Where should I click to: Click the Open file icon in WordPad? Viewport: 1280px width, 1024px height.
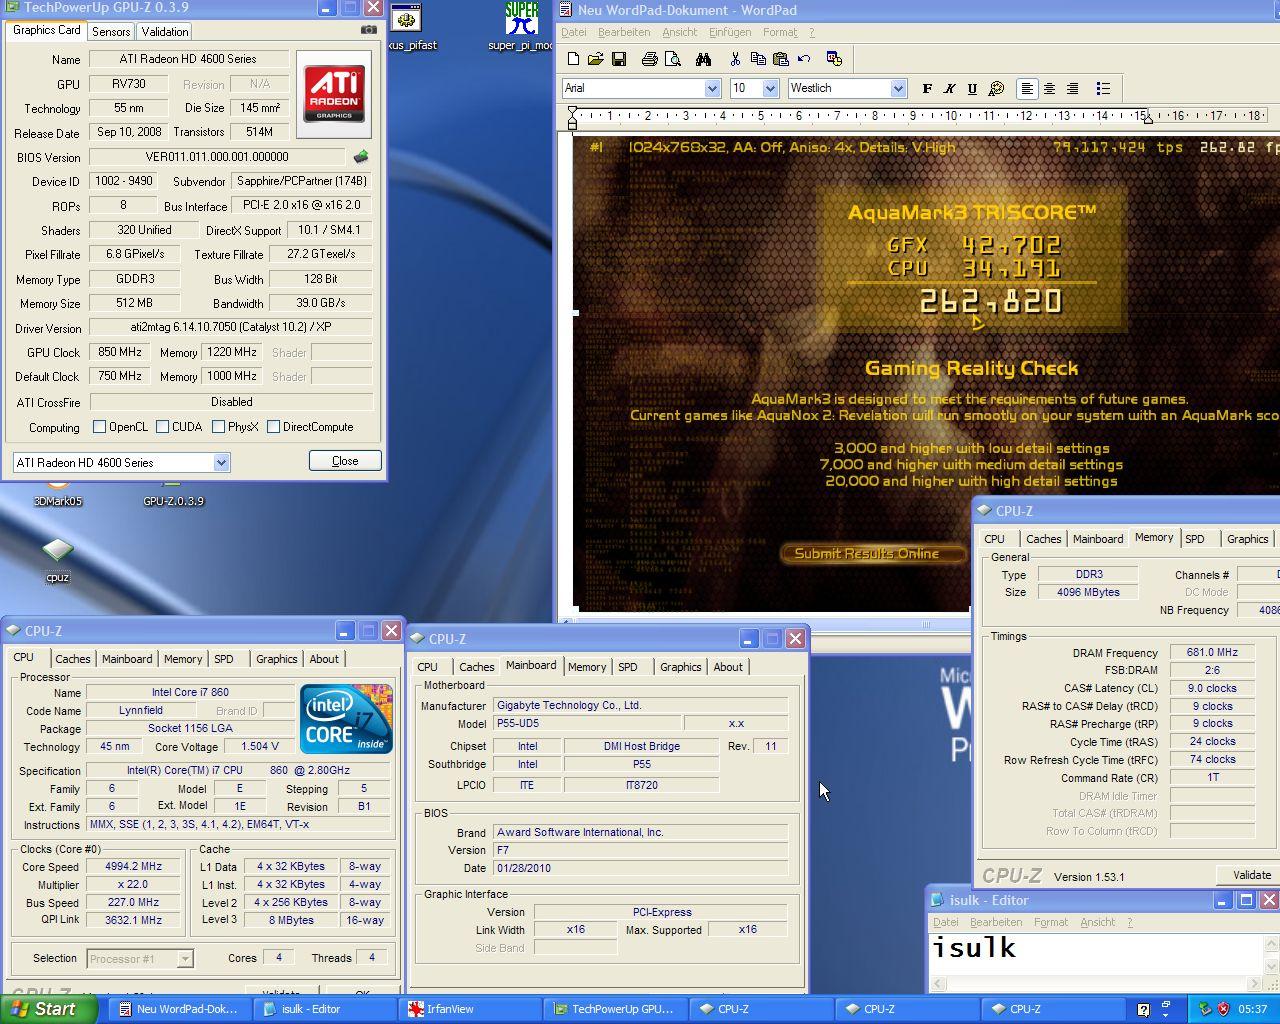point(596,59)
